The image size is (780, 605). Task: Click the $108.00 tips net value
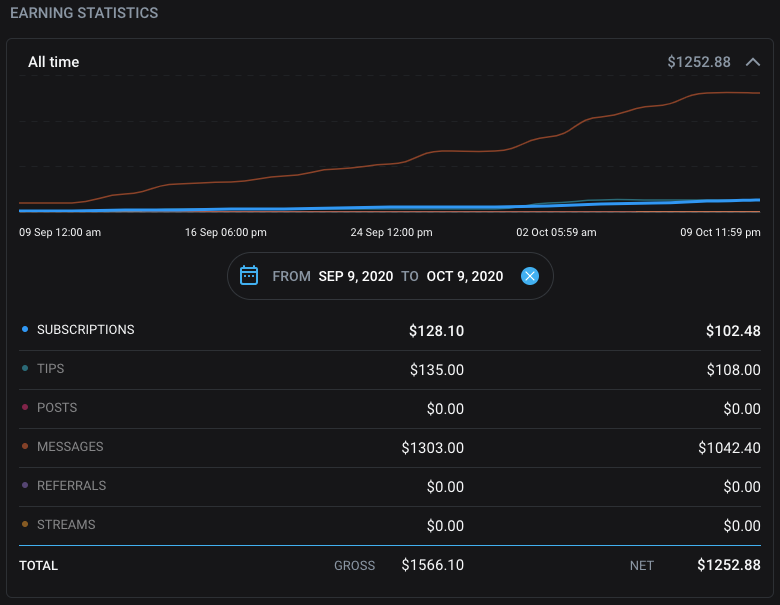coord(734,370)
